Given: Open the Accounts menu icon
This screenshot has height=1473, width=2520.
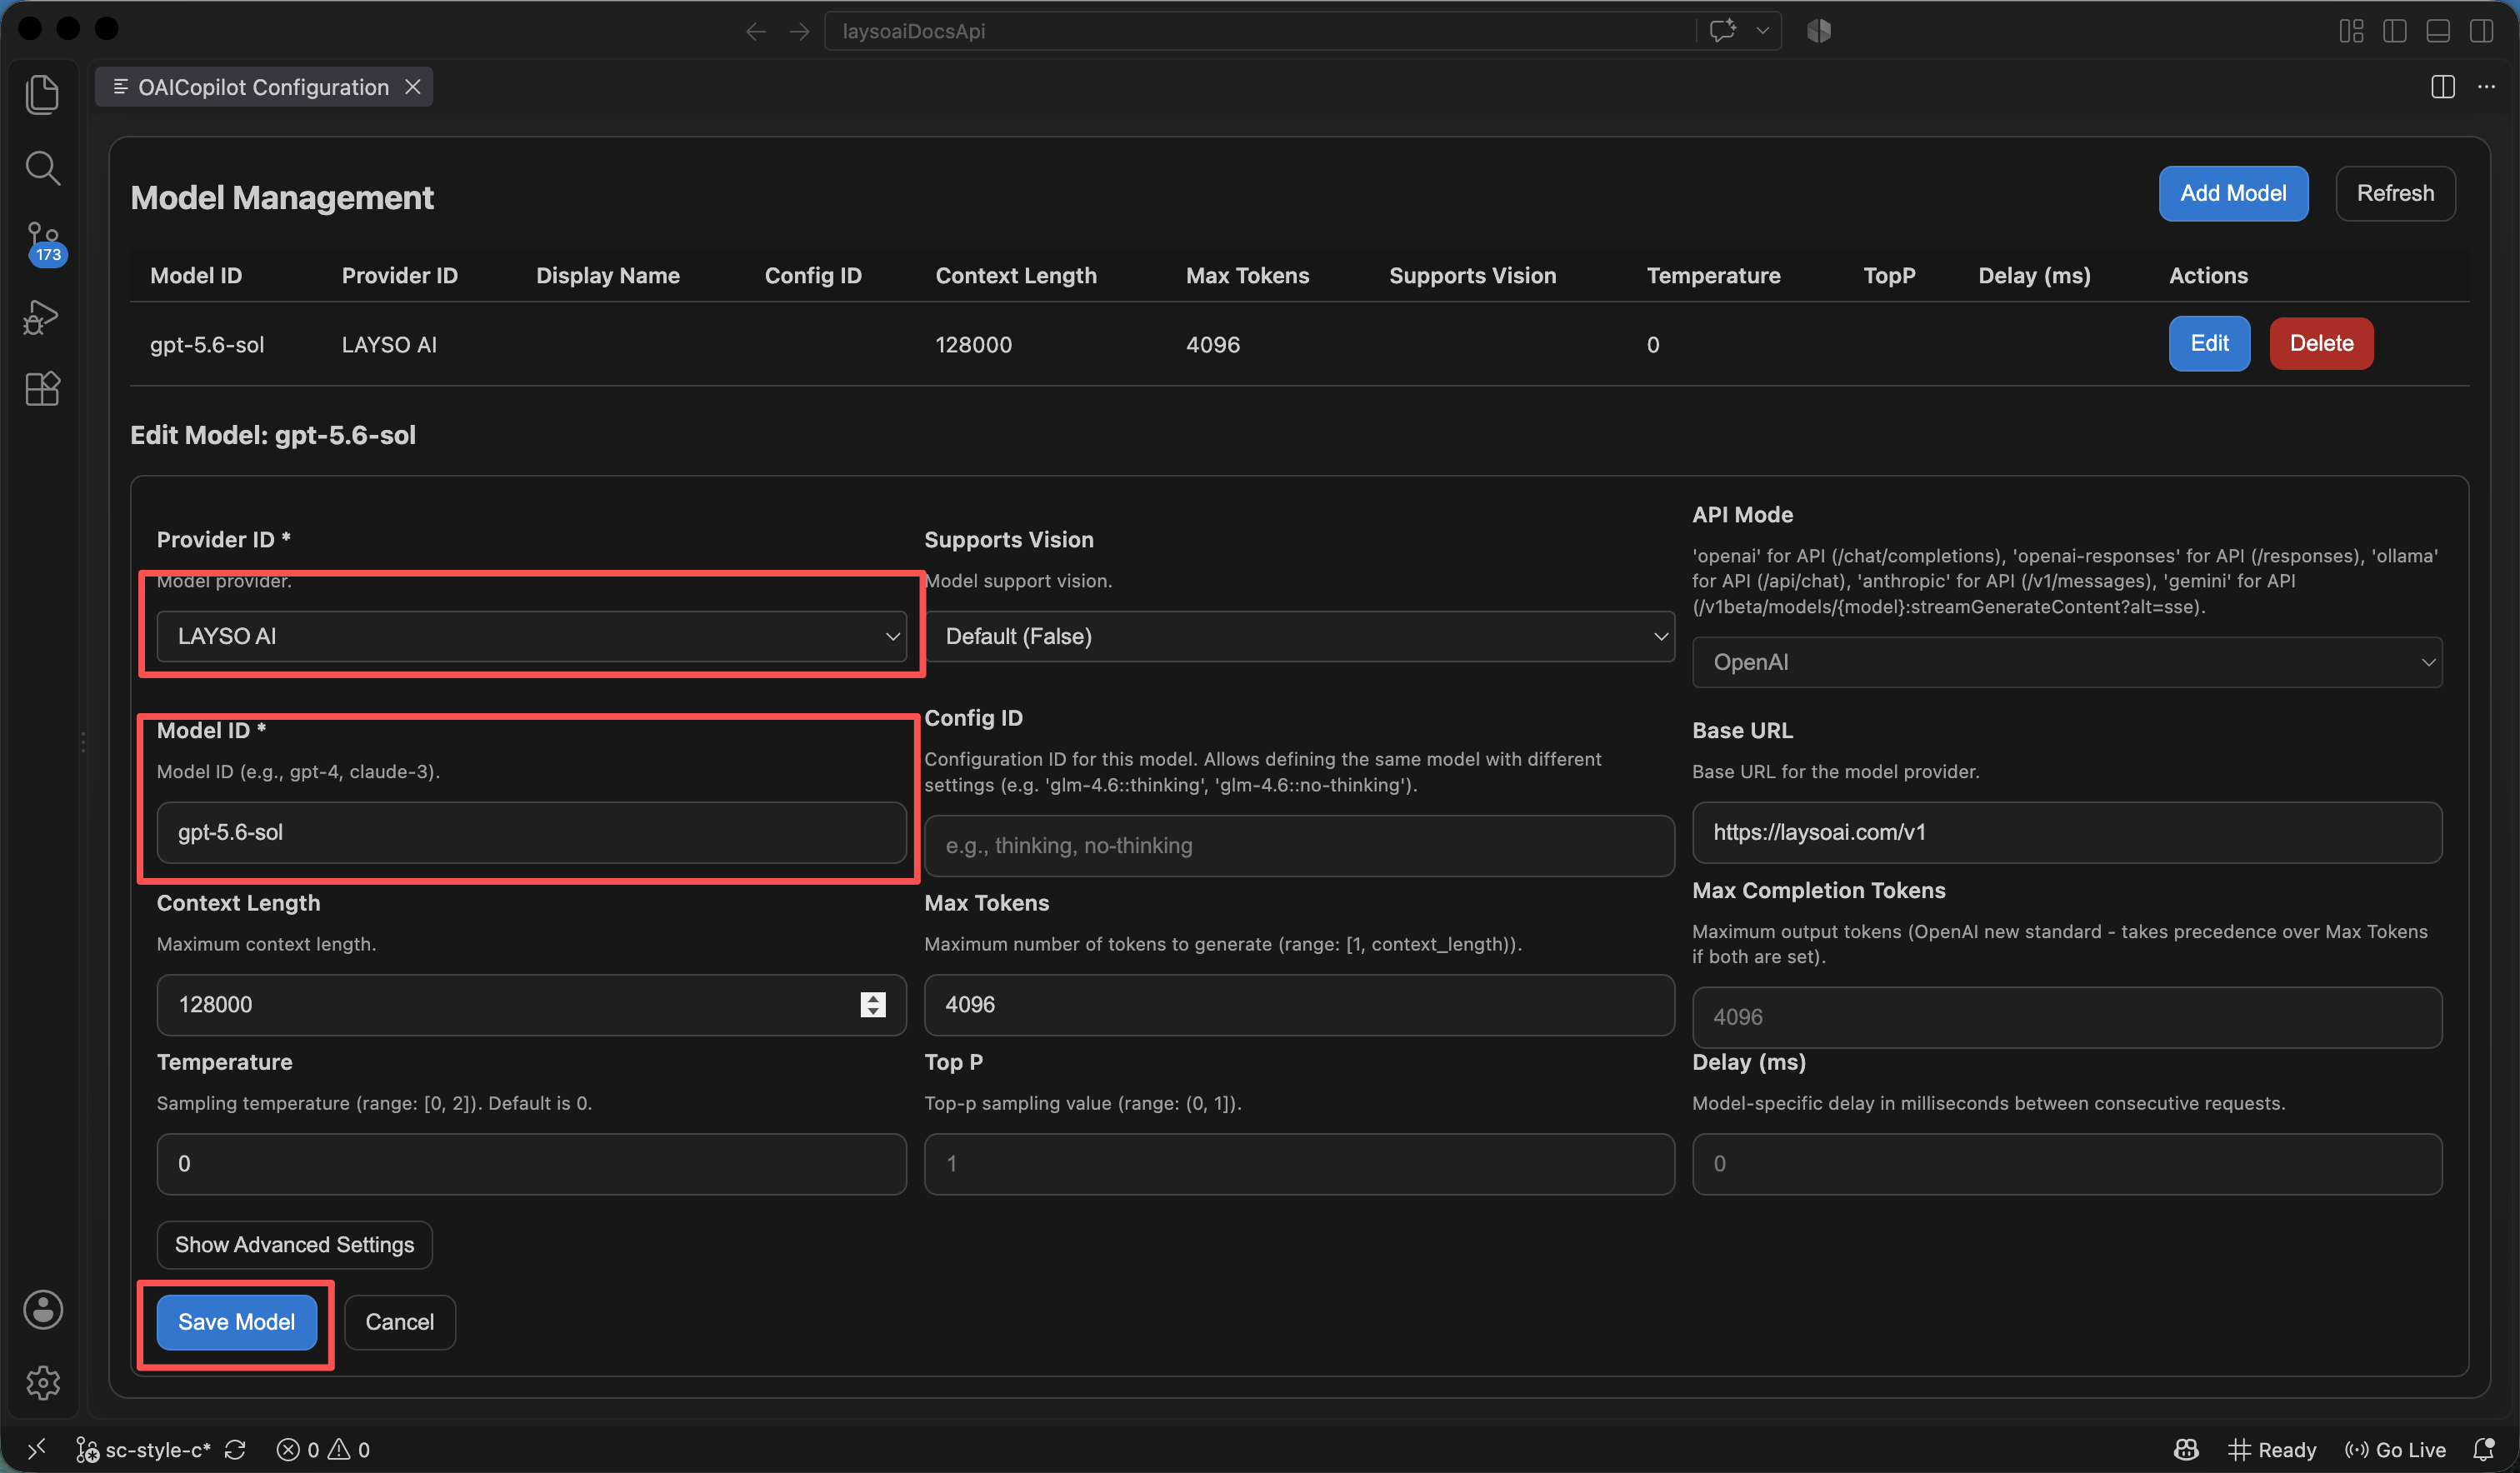Looking at the screenshot, I should tap(43, 1310).
